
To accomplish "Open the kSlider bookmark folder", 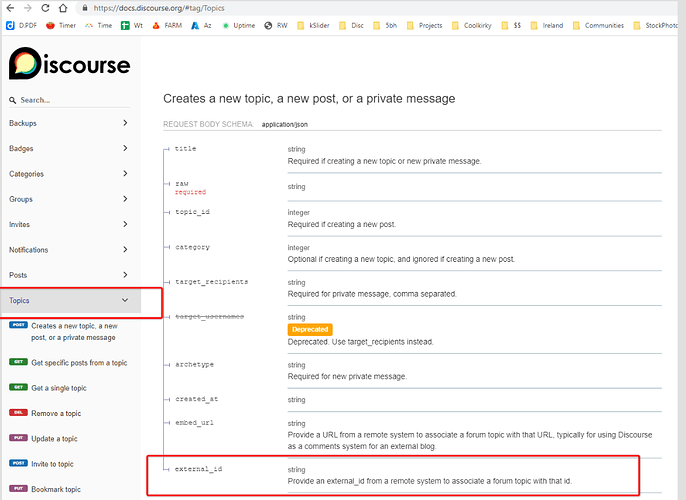I will [x=313, y=25].
